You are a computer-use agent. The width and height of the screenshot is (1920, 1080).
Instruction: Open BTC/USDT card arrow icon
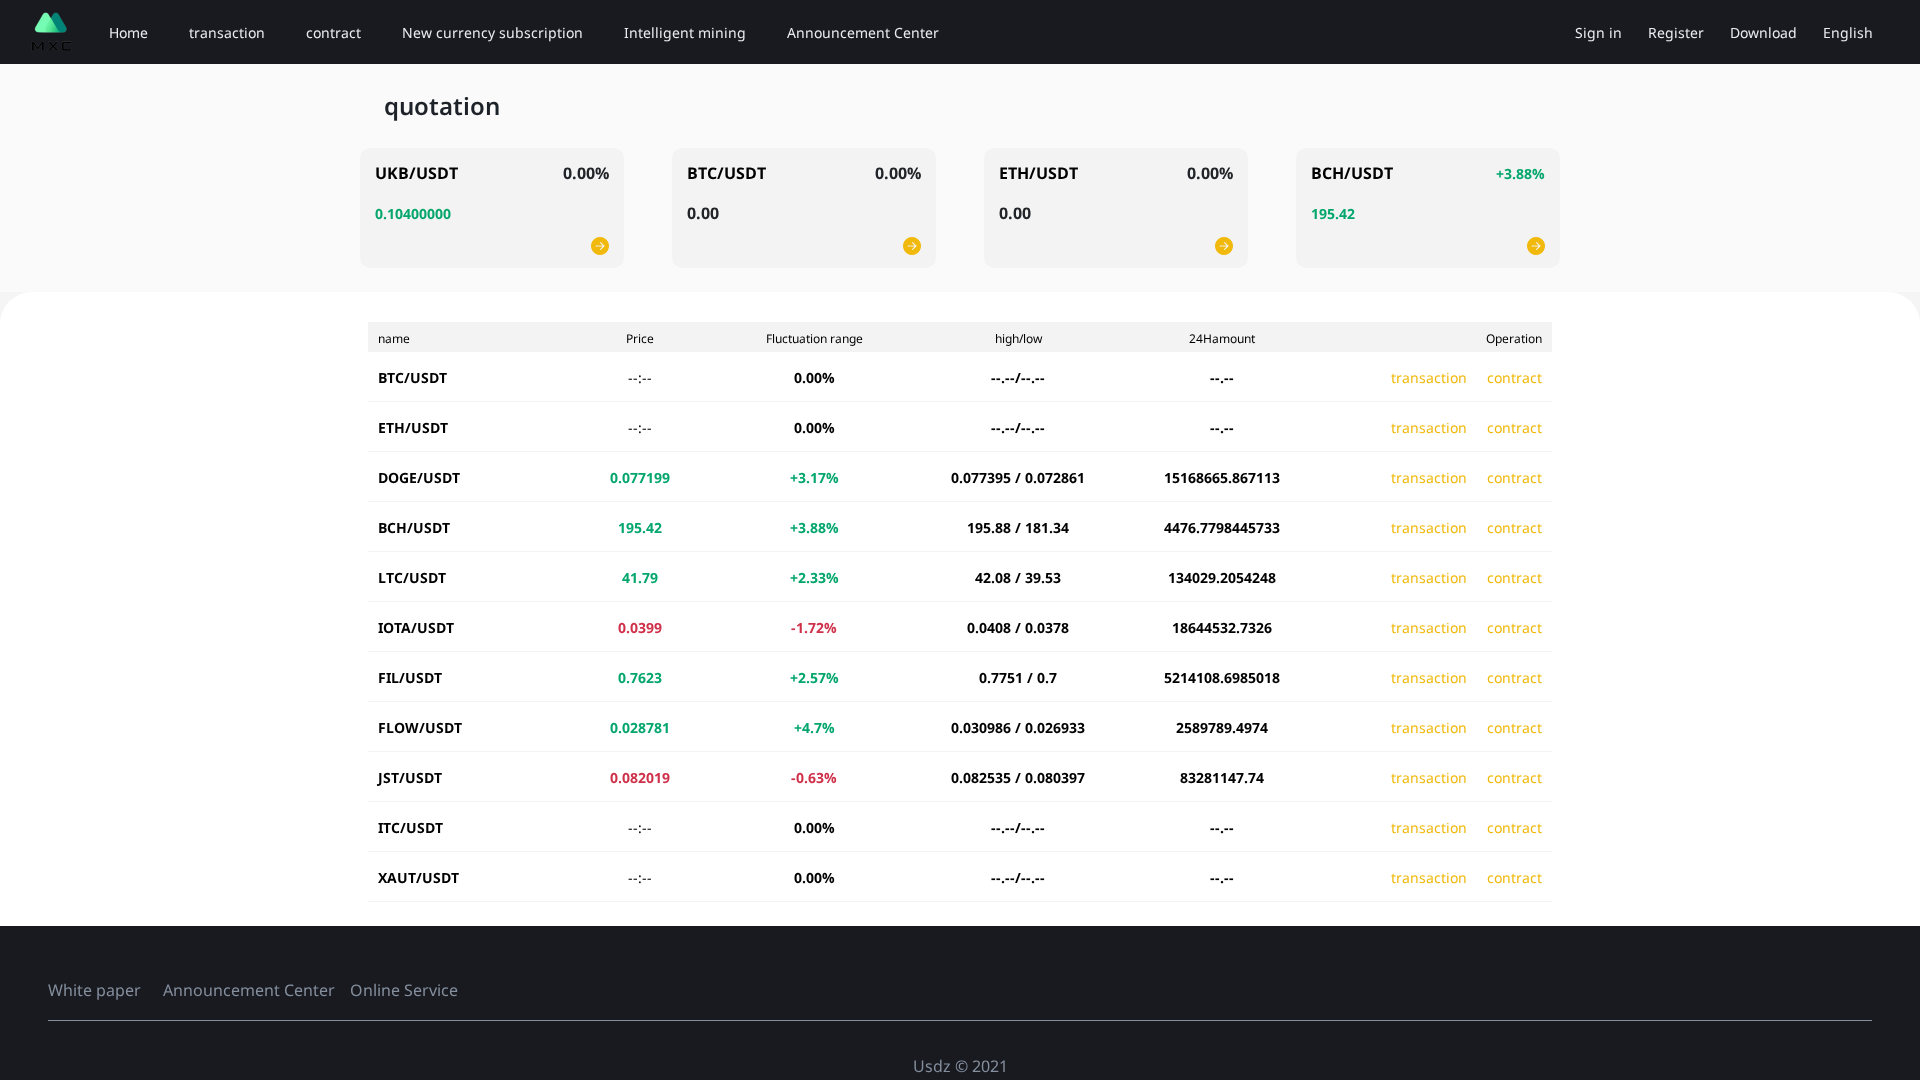[912, 246]
